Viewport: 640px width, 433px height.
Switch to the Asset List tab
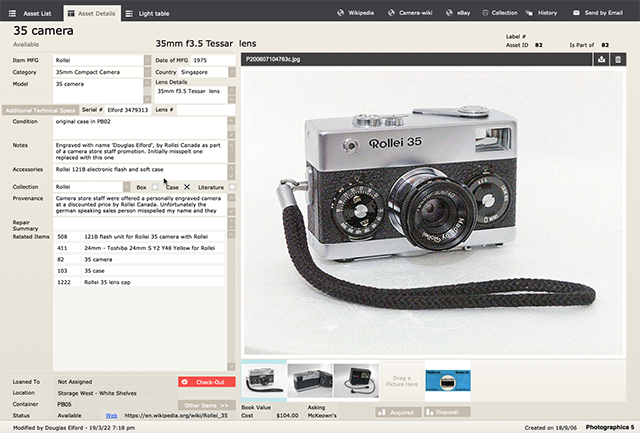point(33,13)
